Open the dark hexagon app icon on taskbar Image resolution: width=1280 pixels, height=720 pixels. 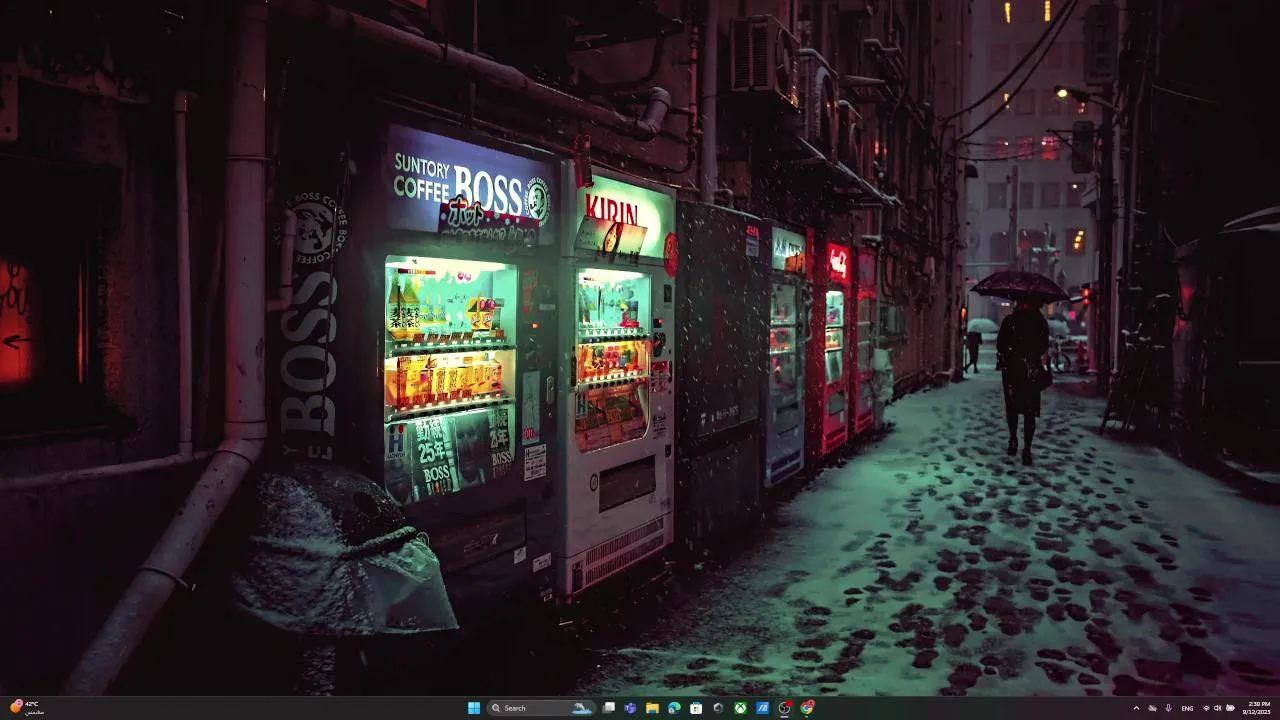tap(718, 708)
